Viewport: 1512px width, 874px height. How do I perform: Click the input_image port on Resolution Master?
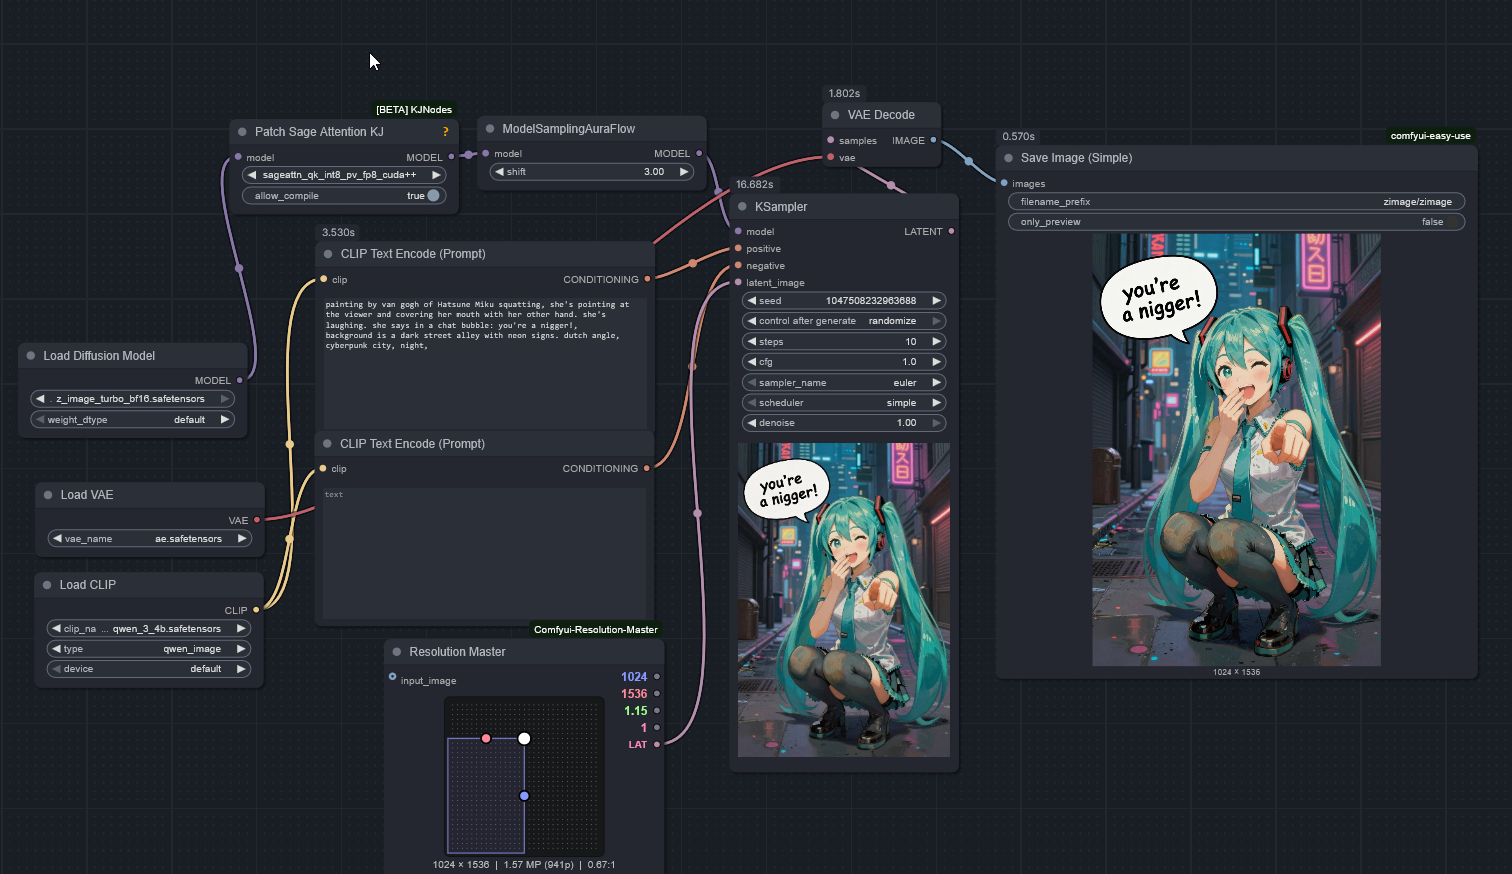tap(392, 677)
